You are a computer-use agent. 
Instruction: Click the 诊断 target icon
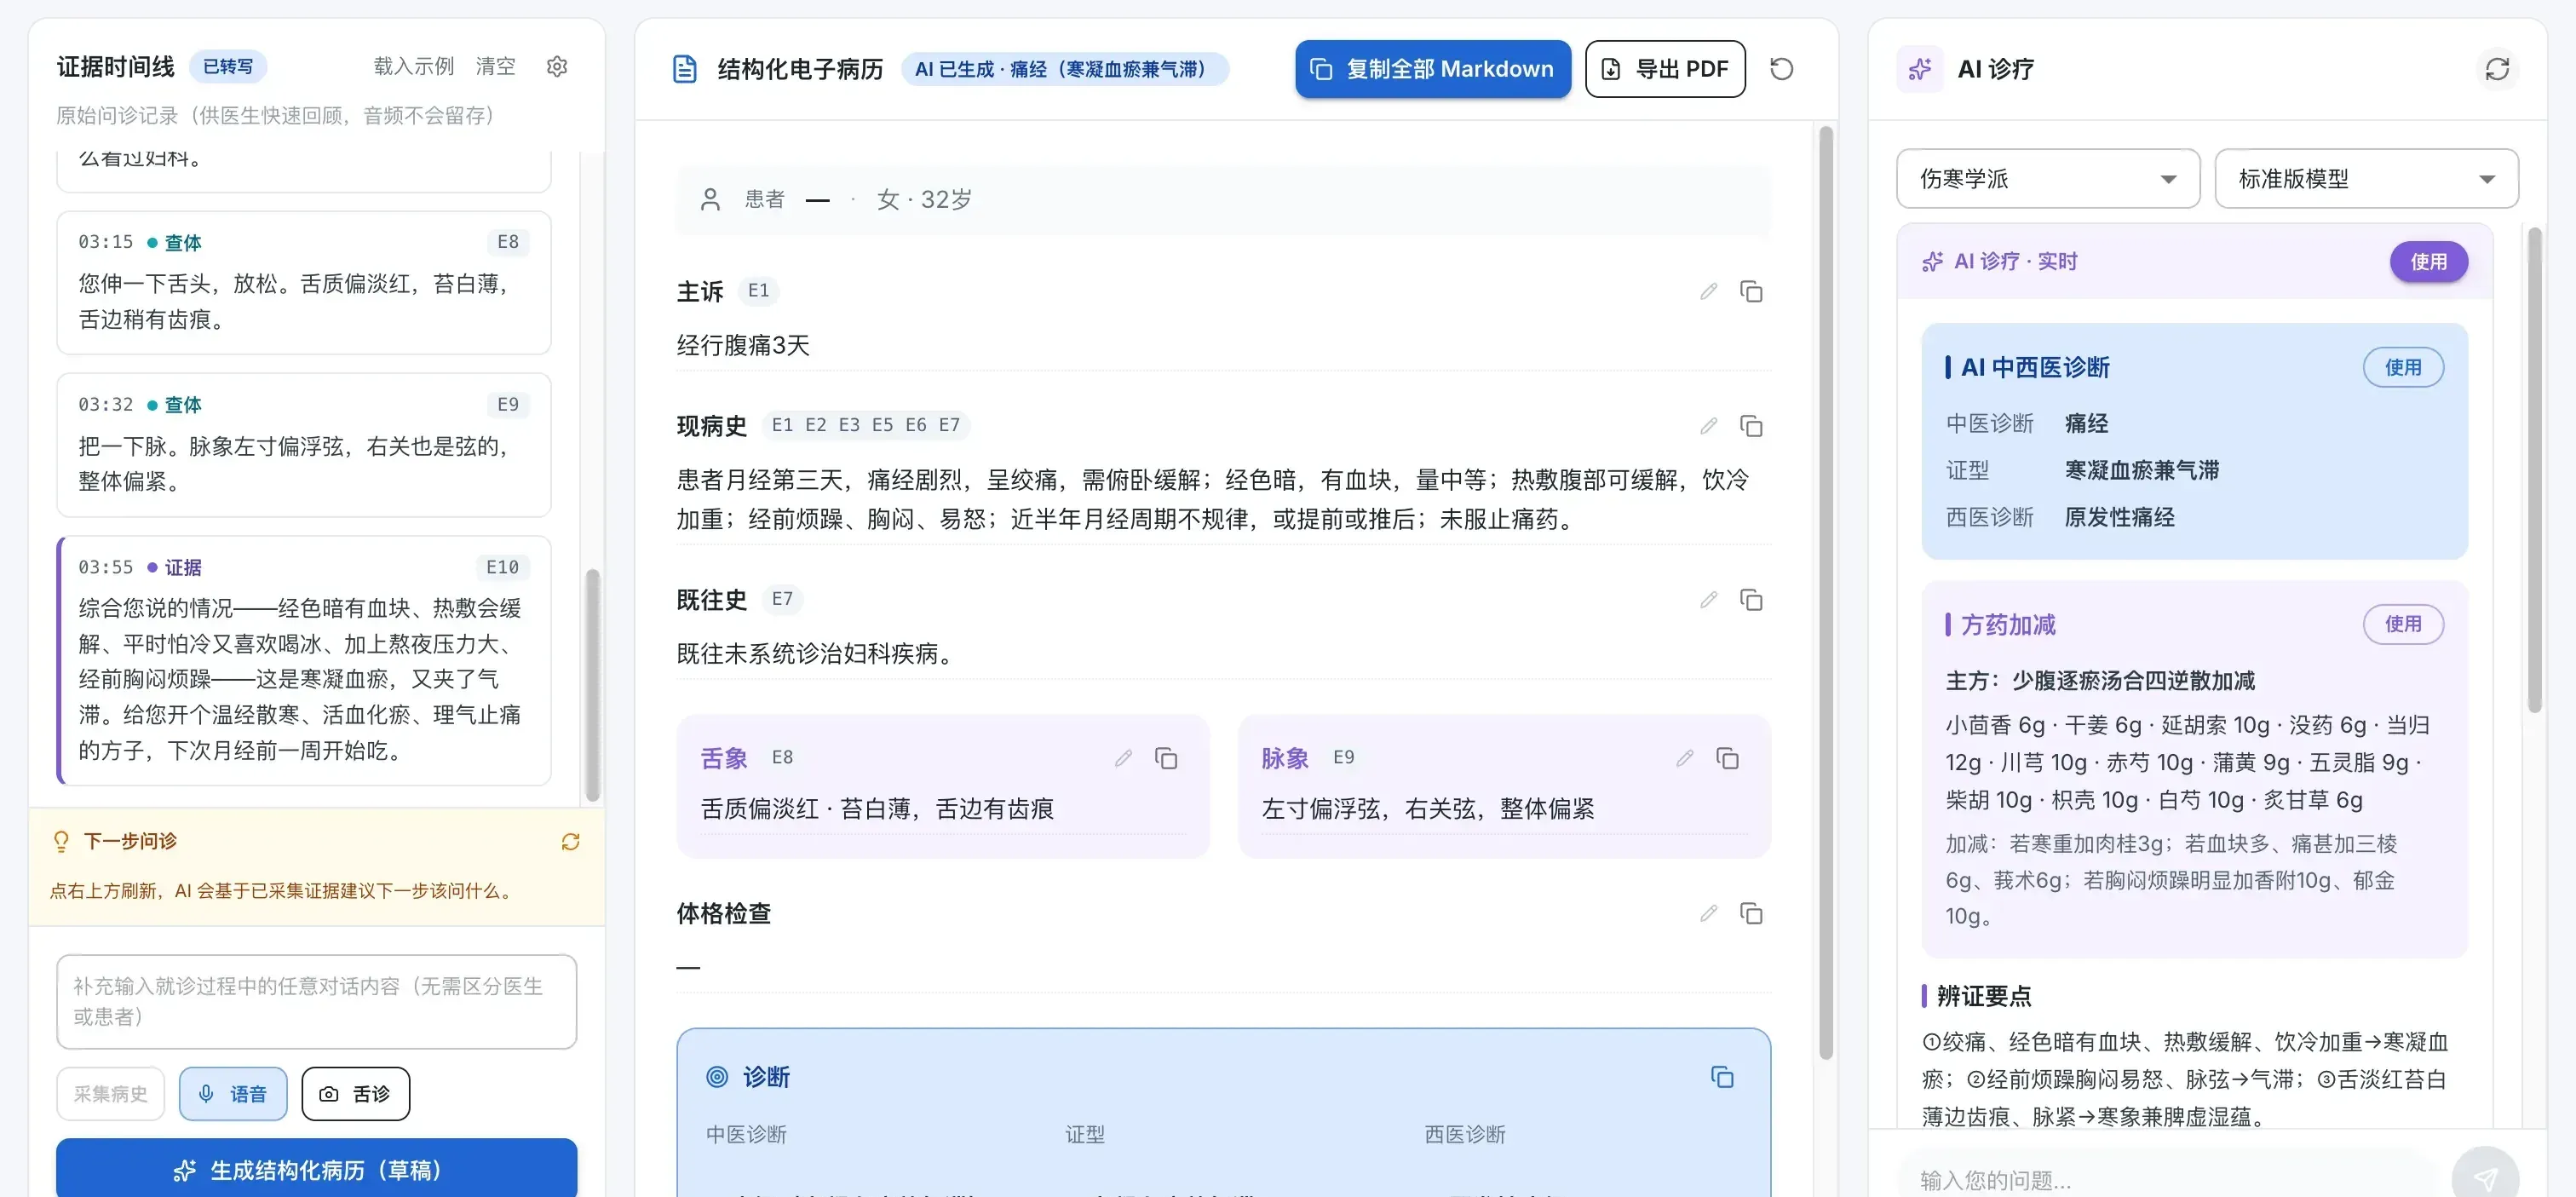click(x=717, y=1077)
